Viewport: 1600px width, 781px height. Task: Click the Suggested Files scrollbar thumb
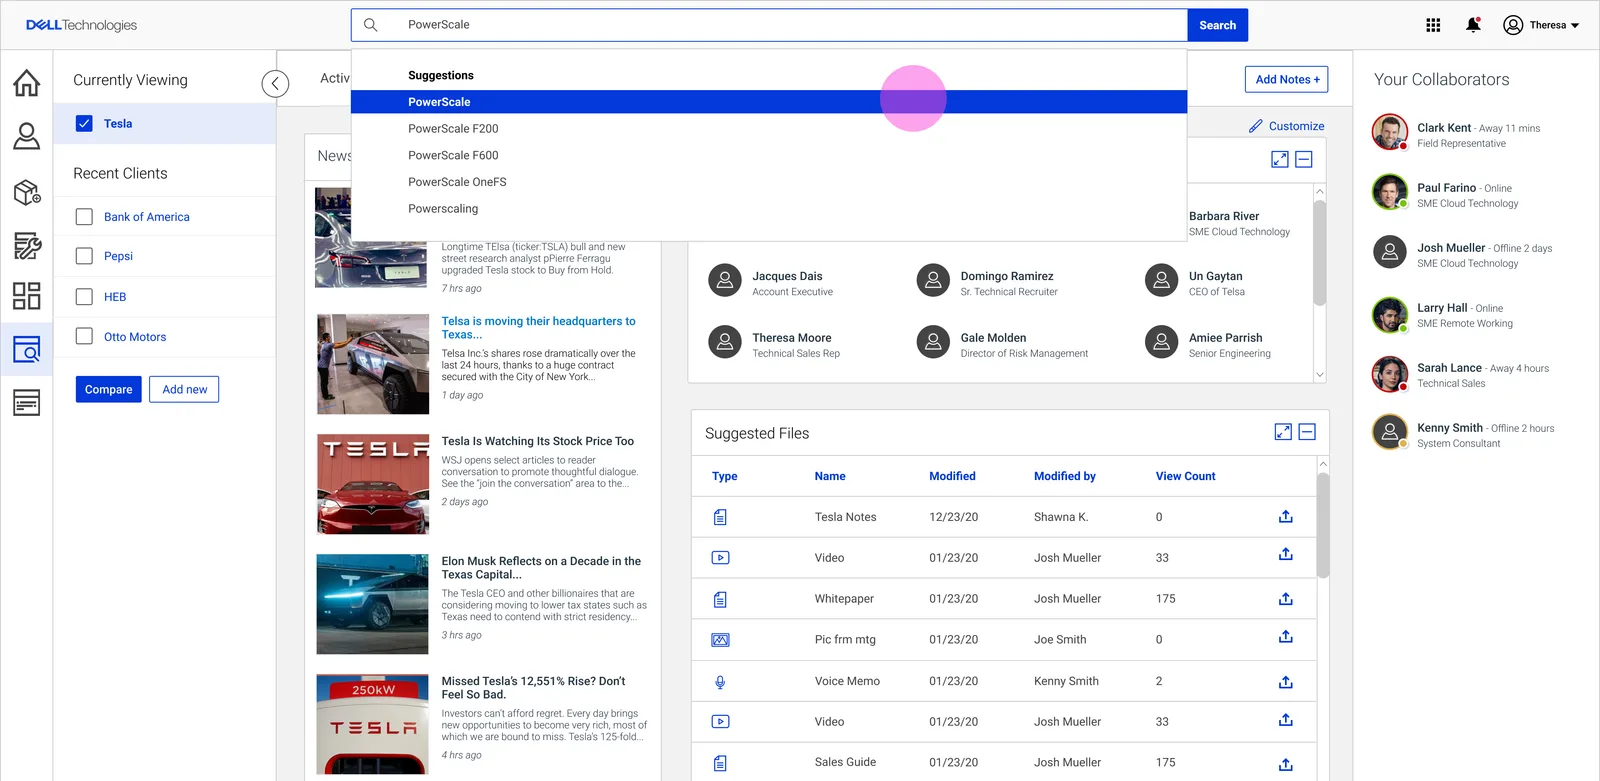(x=1323, y=525)
